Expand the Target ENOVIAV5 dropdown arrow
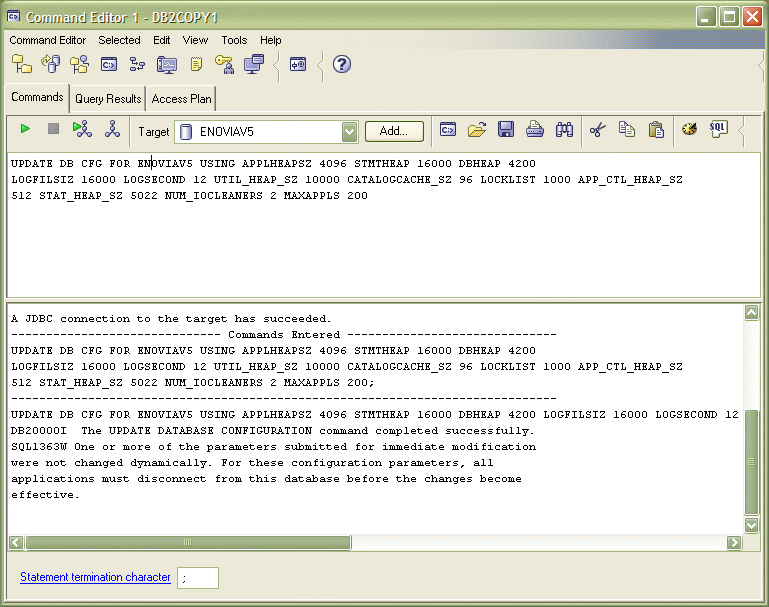This screenshot has height=607, width=769. point(349,131)
